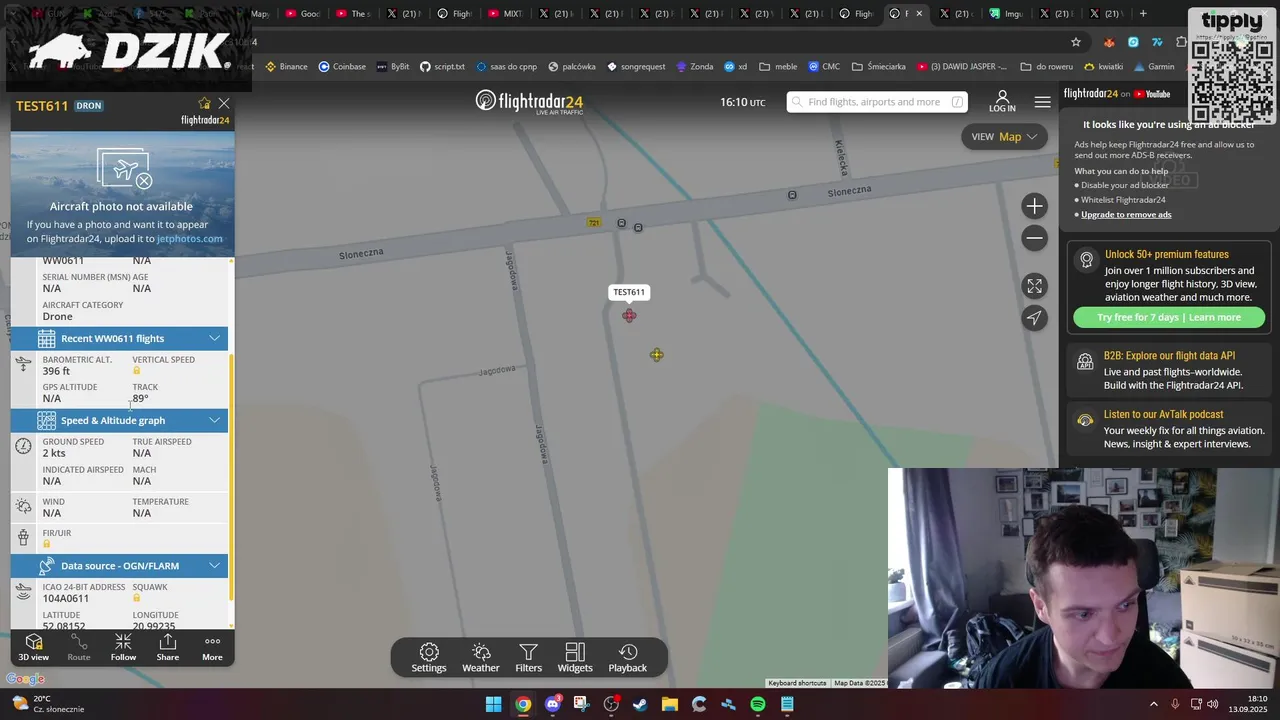Open Steam from the taskbar
Image resolution: width=1280 pixels, height=720 pixels.
pos(640,704)
